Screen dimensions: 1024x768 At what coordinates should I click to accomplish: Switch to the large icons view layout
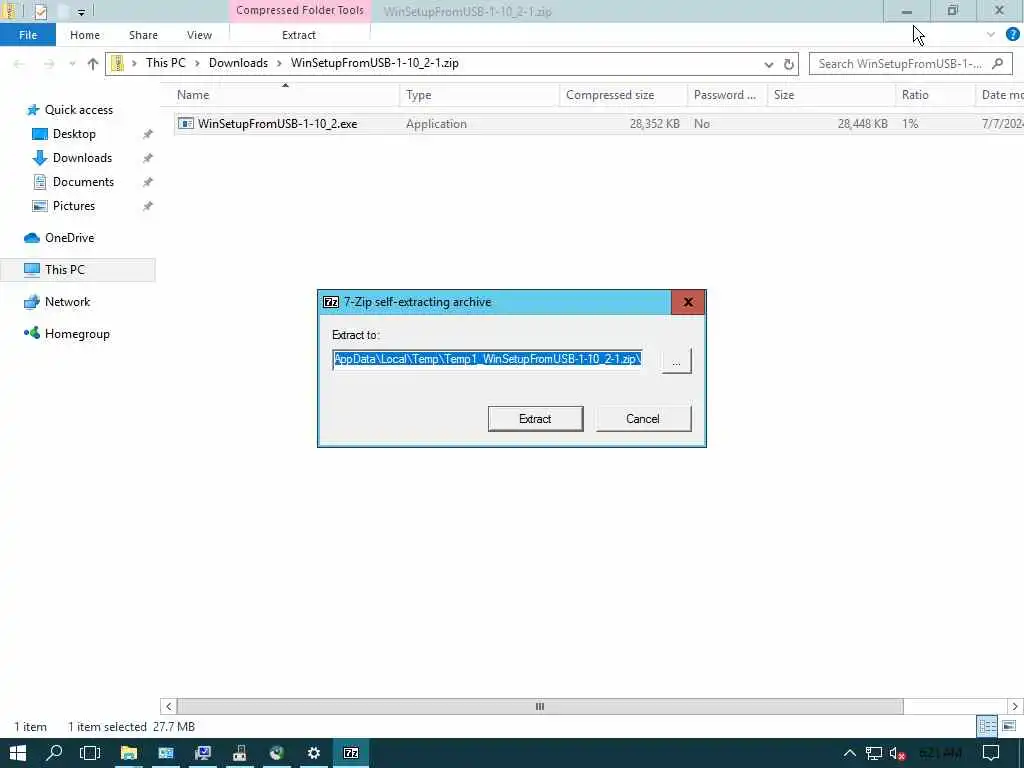1009,726
